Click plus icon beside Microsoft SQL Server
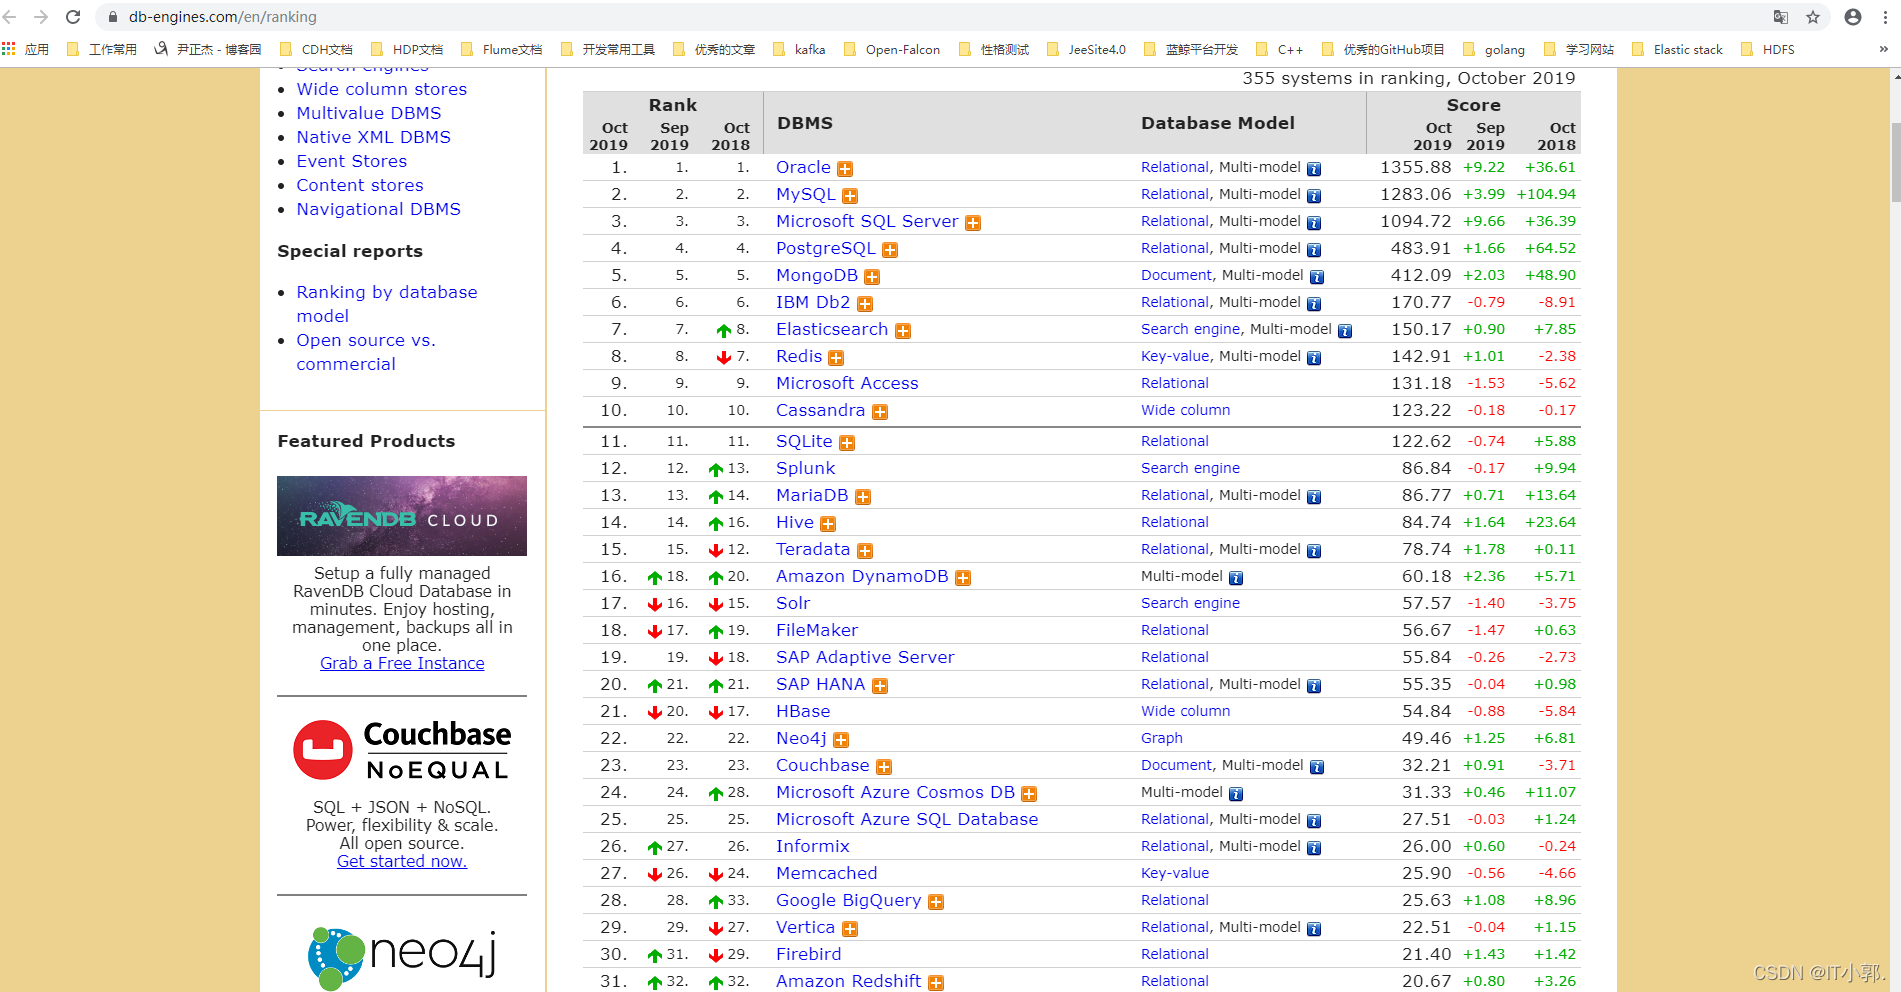Image resolution: width=1901 pixels, height=992 pixels. [x=973, y=223]
